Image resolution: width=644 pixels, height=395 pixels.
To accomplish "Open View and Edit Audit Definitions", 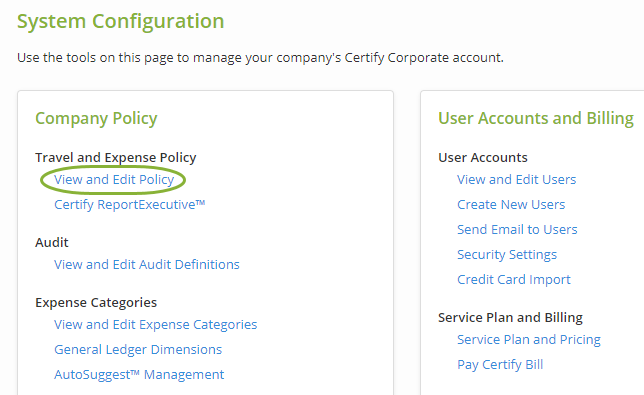I will point(147,264).
